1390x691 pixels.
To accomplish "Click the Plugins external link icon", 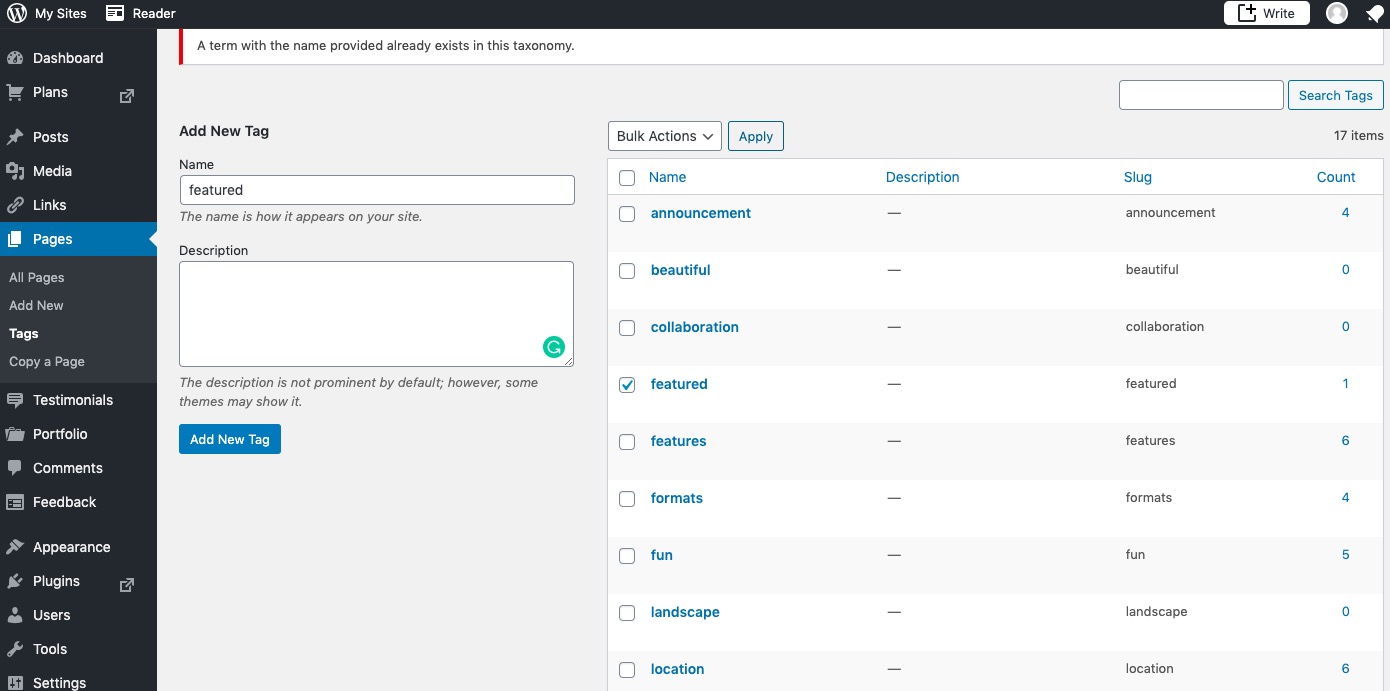I will 127,584.
